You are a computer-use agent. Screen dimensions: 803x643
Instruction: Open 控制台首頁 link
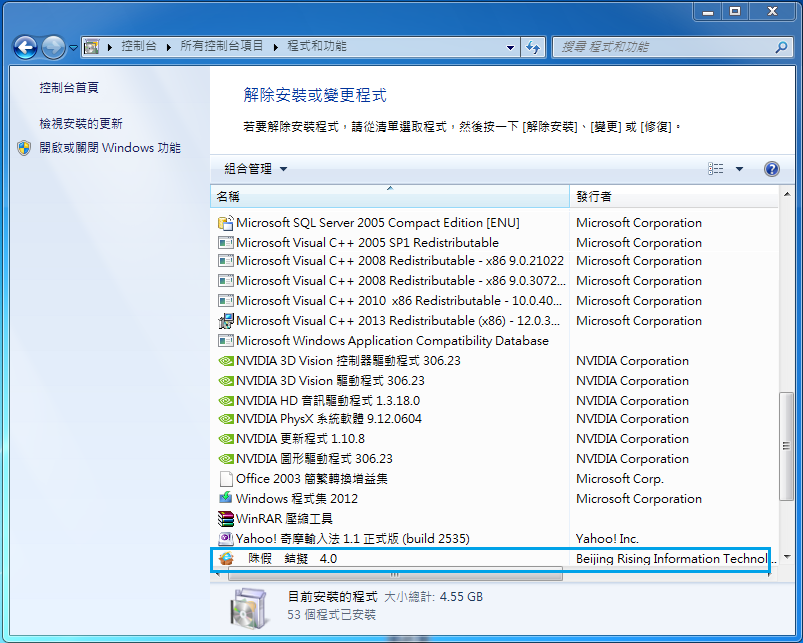pos(69,88)
